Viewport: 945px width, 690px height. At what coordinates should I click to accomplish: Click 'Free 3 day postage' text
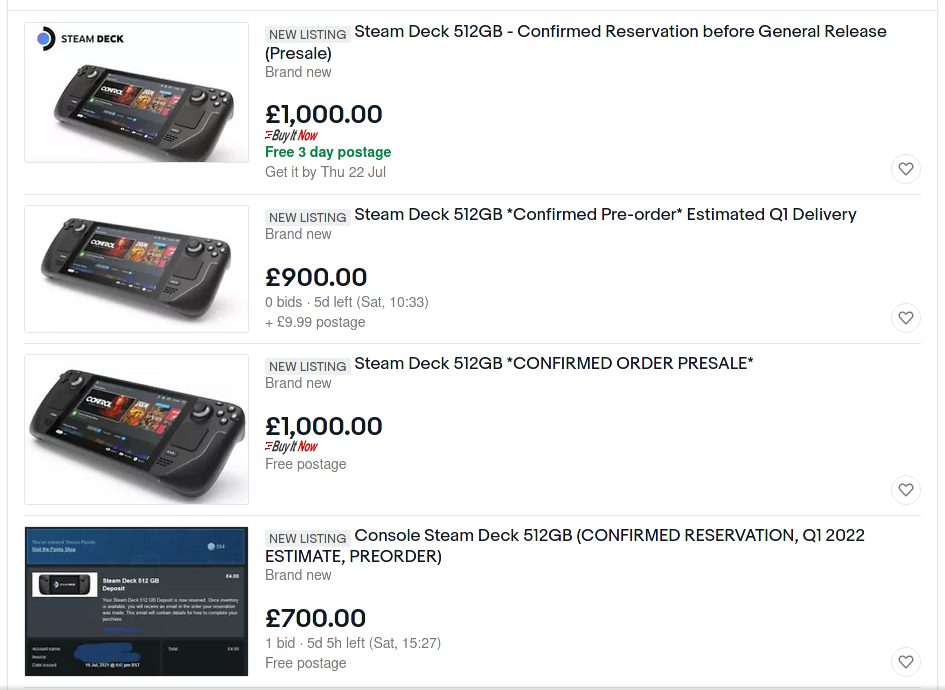click(x=328, y=152)
